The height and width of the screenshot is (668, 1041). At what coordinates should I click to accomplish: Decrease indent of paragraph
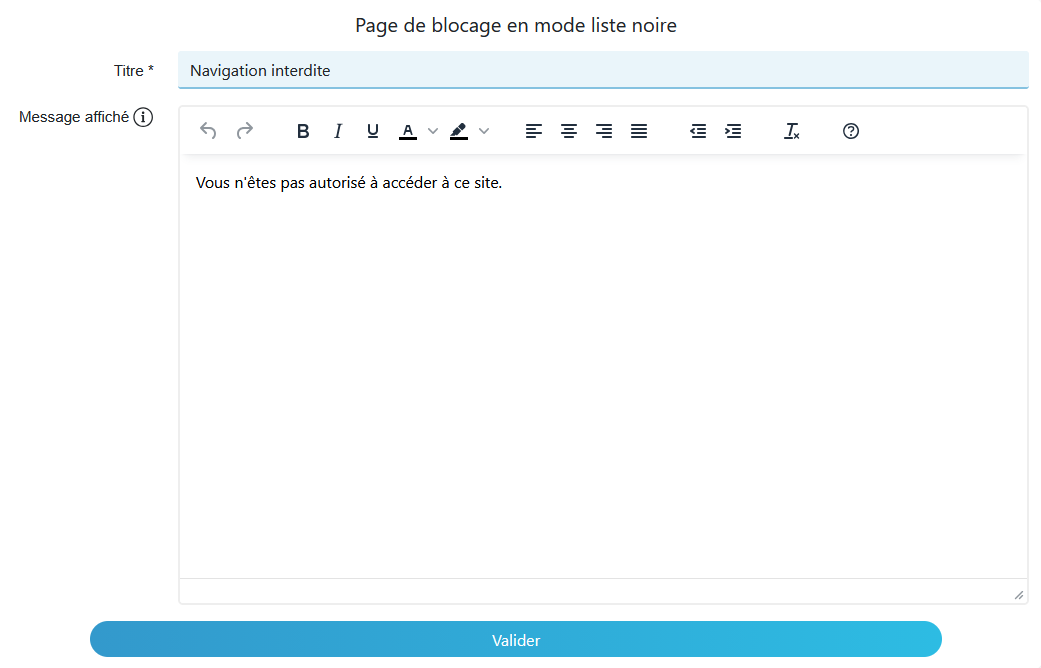coord(698,131)
